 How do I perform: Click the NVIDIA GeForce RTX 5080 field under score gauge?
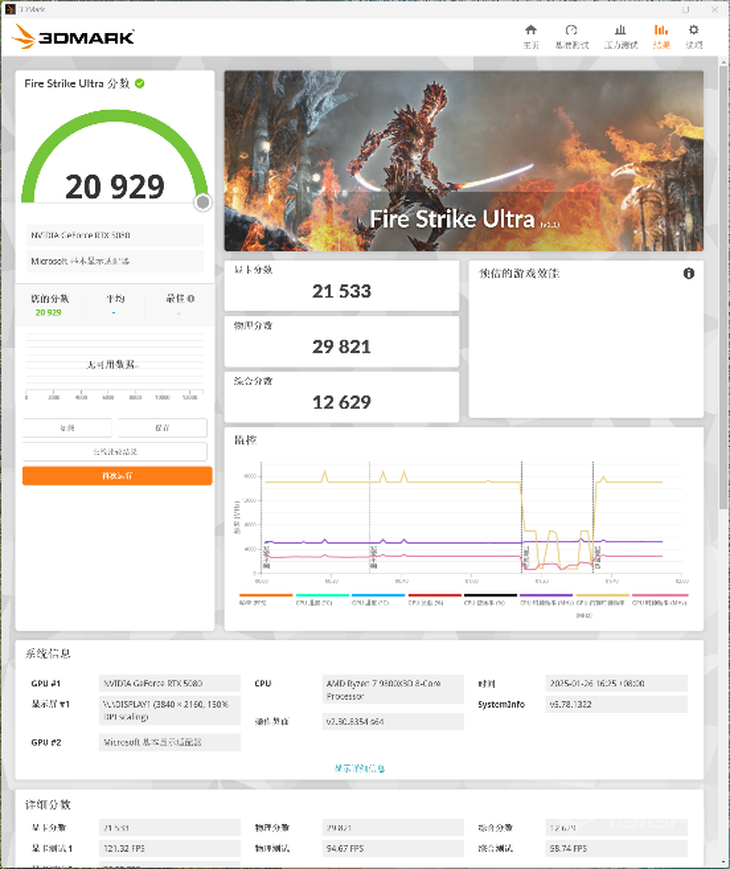click(x=115, y=235)
